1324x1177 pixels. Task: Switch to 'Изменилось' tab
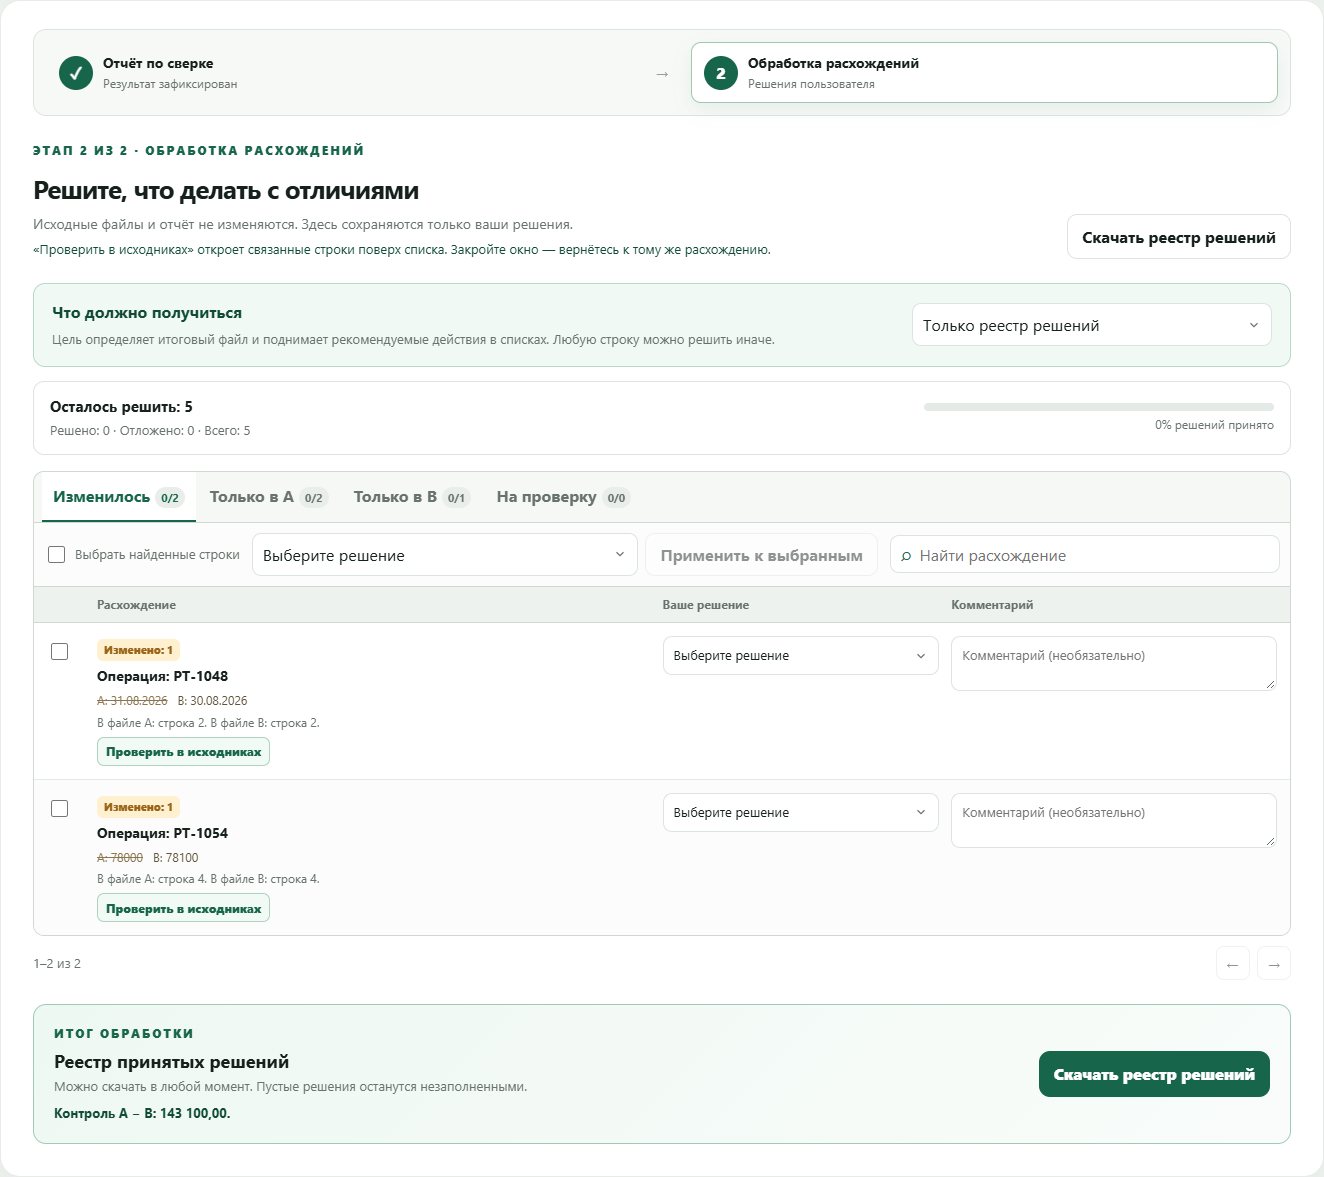[x=119, y=497]
